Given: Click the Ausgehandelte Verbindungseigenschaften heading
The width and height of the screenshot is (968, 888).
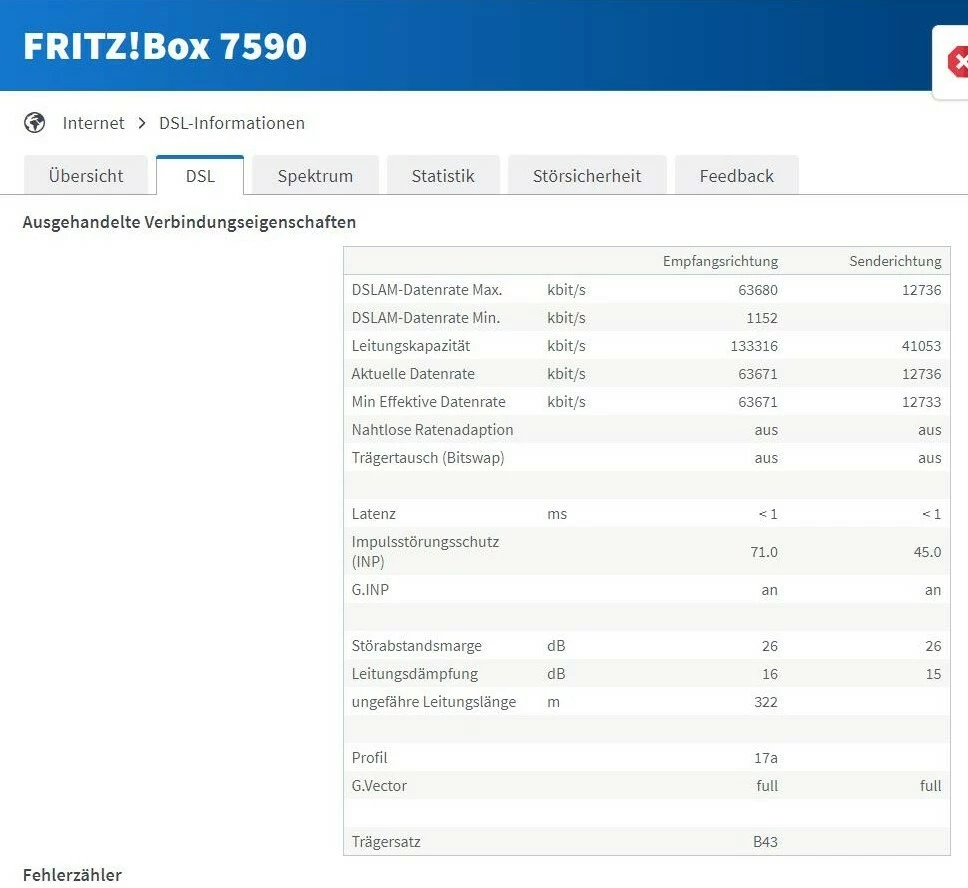Looking at the screenshot, I should 190,222.
